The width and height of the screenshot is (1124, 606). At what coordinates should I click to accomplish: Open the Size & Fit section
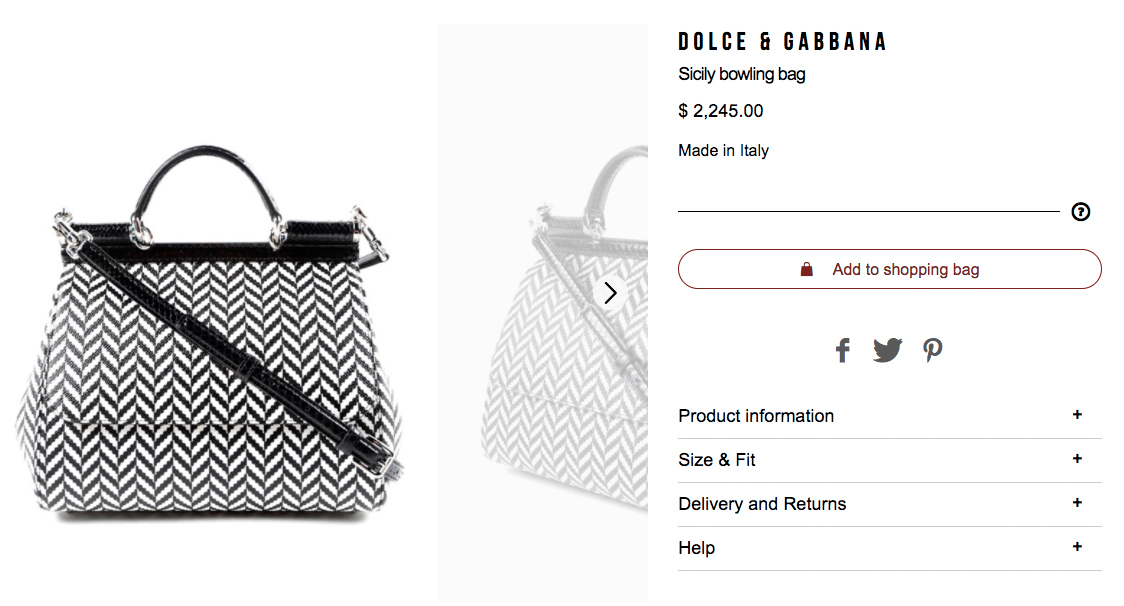click(x=717, y=460)
